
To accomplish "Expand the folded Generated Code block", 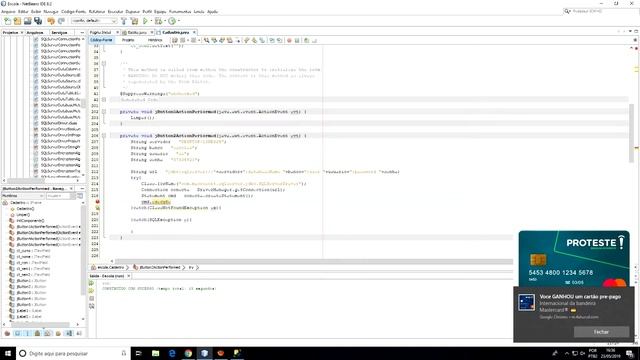I will [104, 100].
